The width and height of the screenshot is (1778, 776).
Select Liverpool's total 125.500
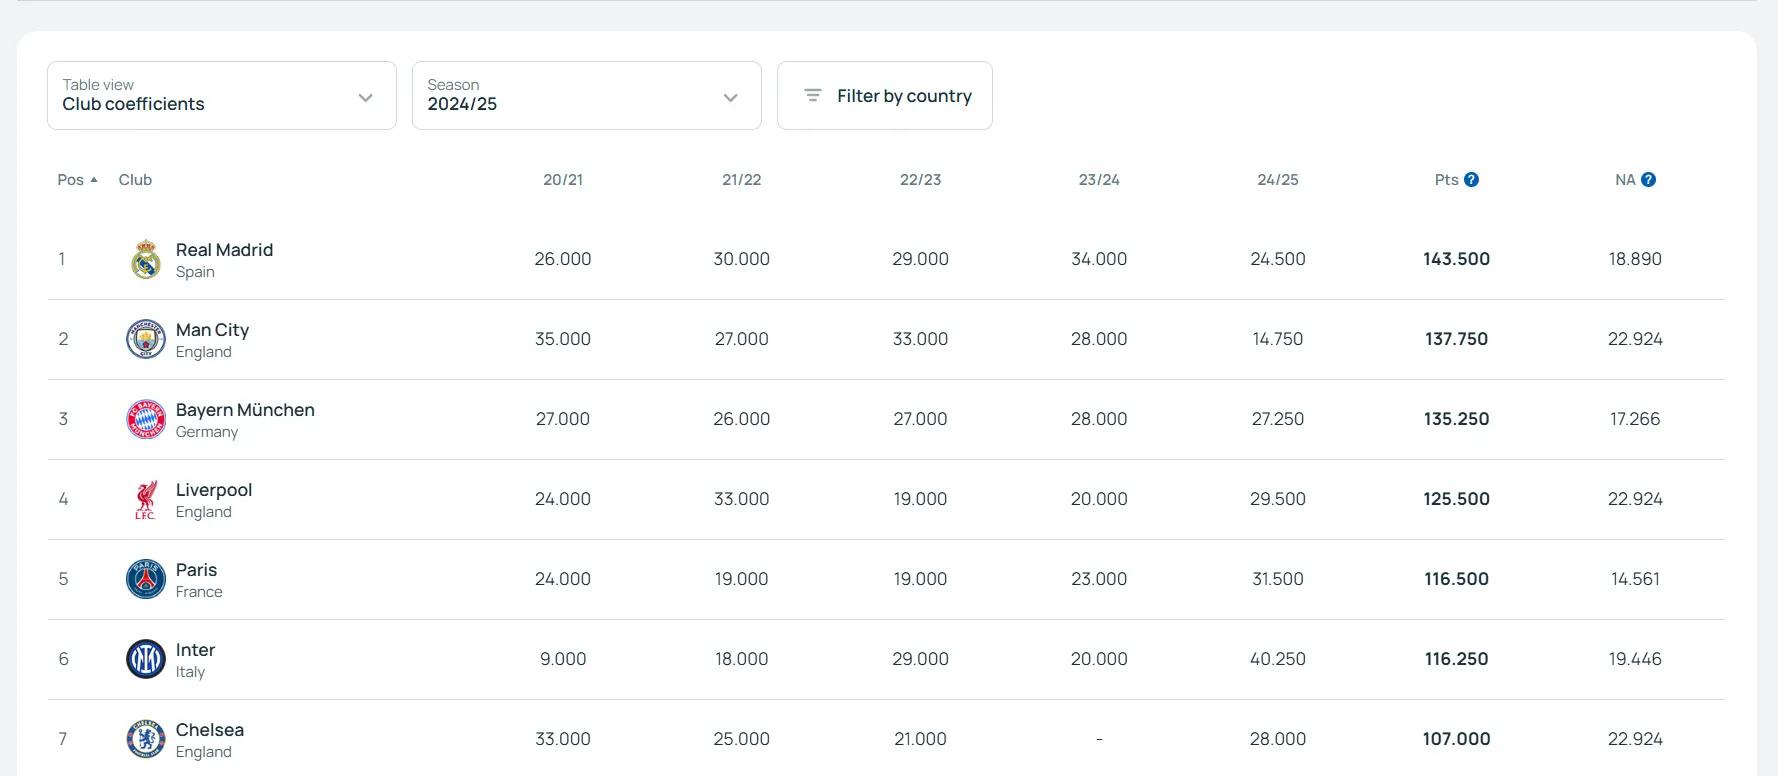[1457, 499]
